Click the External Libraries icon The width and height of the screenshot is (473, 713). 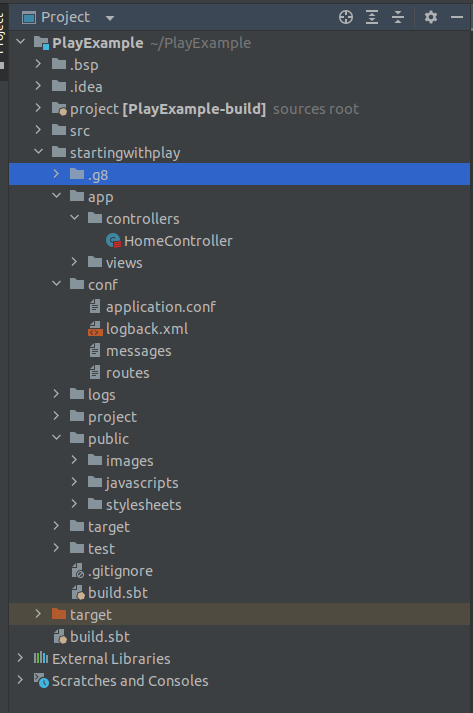pyautogui.click(x=40, y=658)
